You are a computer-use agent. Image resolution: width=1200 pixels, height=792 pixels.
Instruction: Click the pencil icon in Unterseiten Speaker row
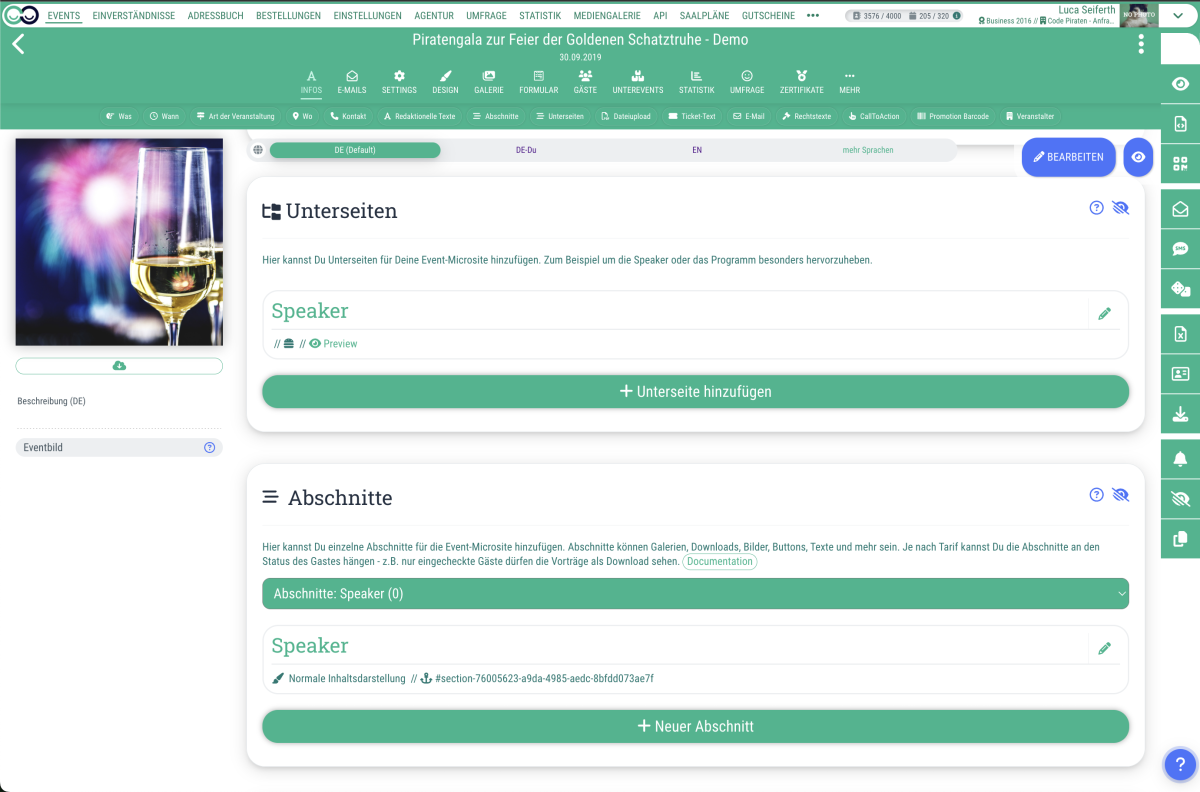pyautogui.click(x=1104, y=313)
